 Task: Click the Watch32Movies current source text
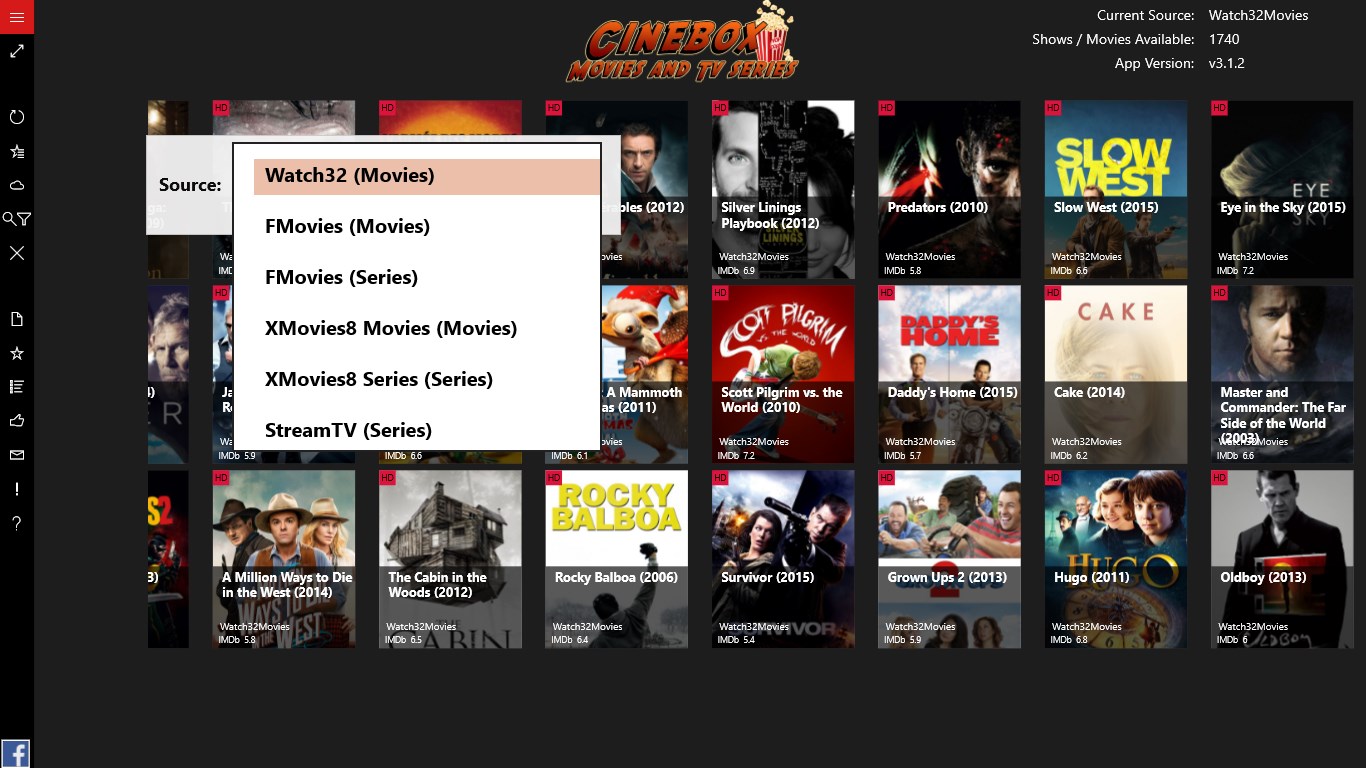[1258, 15]
